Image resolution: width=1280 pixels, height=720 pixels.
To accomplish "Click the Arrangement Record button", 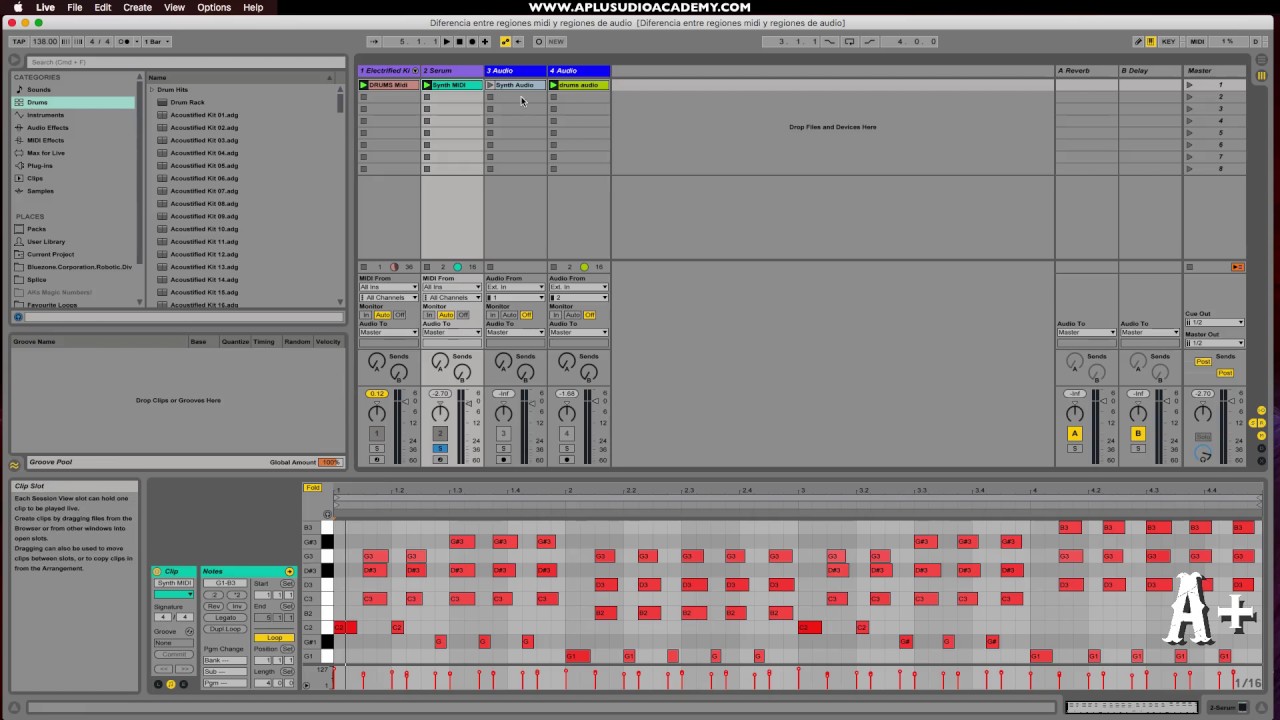I will [x=472, y=41].
